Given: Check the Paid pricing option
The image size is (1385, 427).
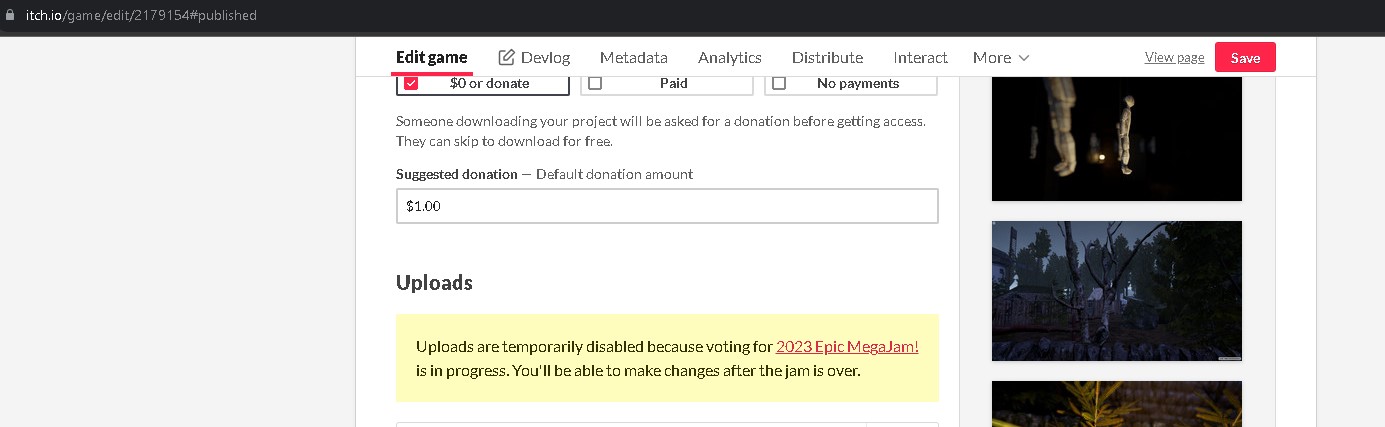Looking at the screenshot, I should coord(595,84).
